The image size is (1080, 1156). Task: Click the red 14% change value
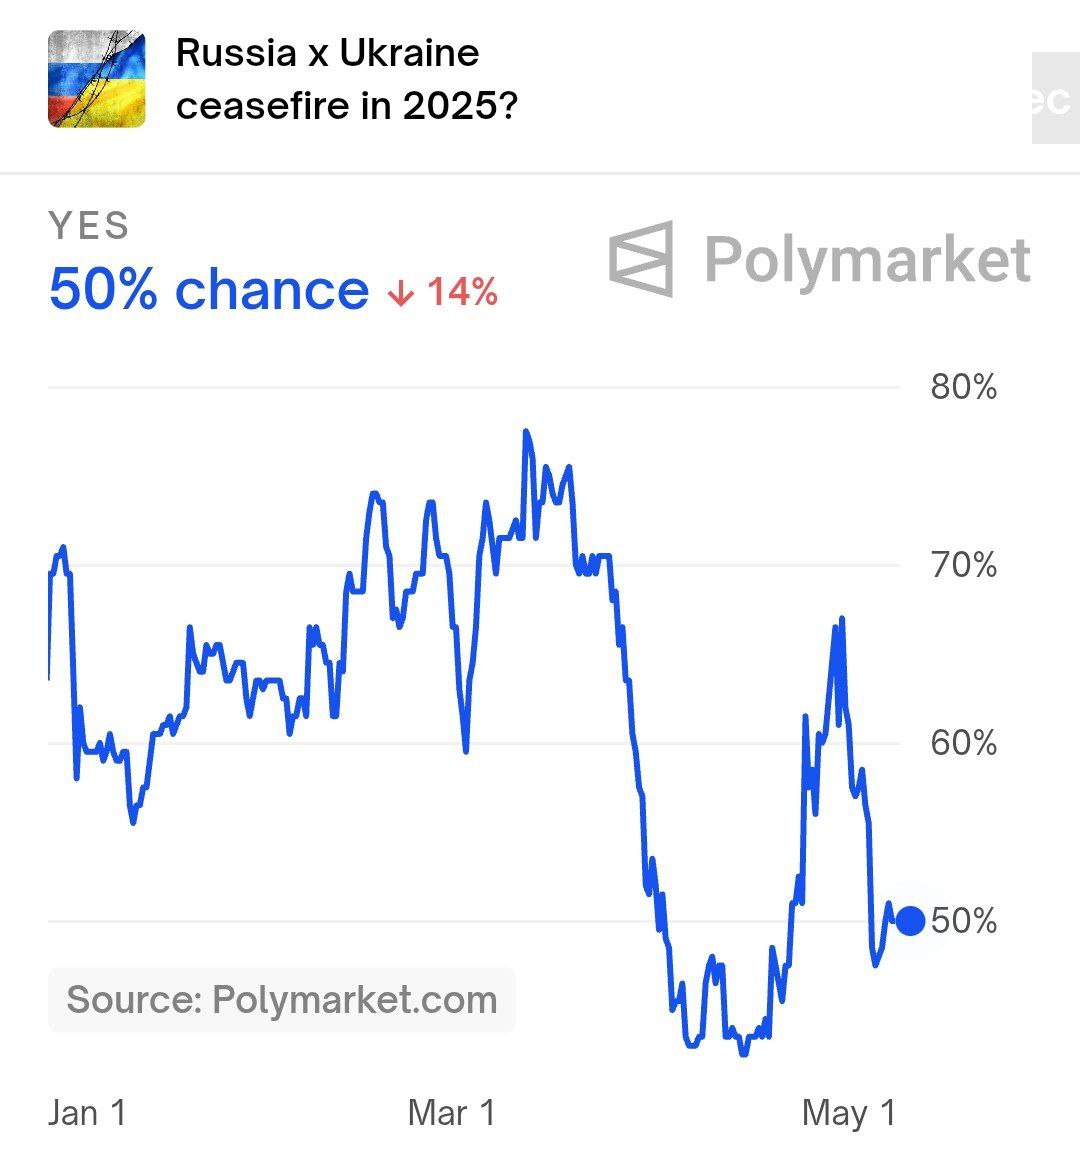tap(462, 292)
